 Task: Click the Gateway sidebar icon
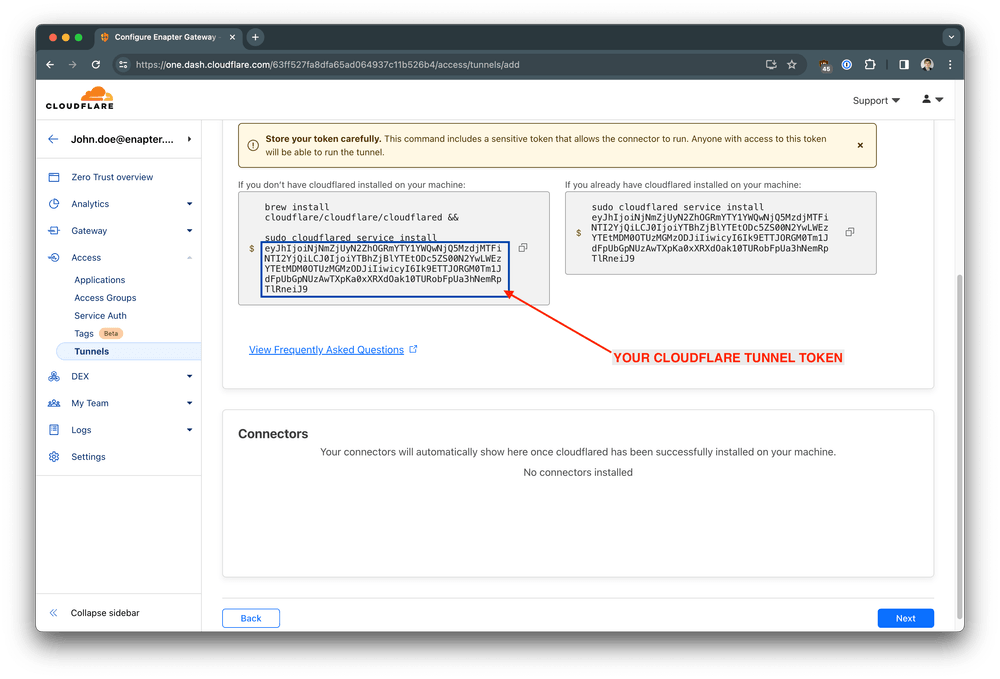point(54,230)
